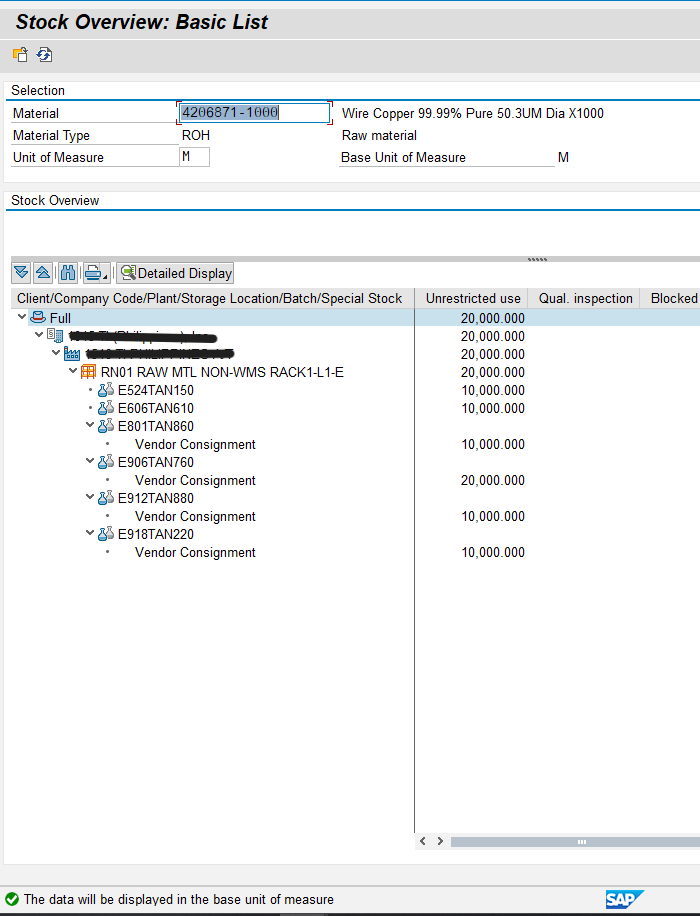Collapse the company code node

[39, 335]
